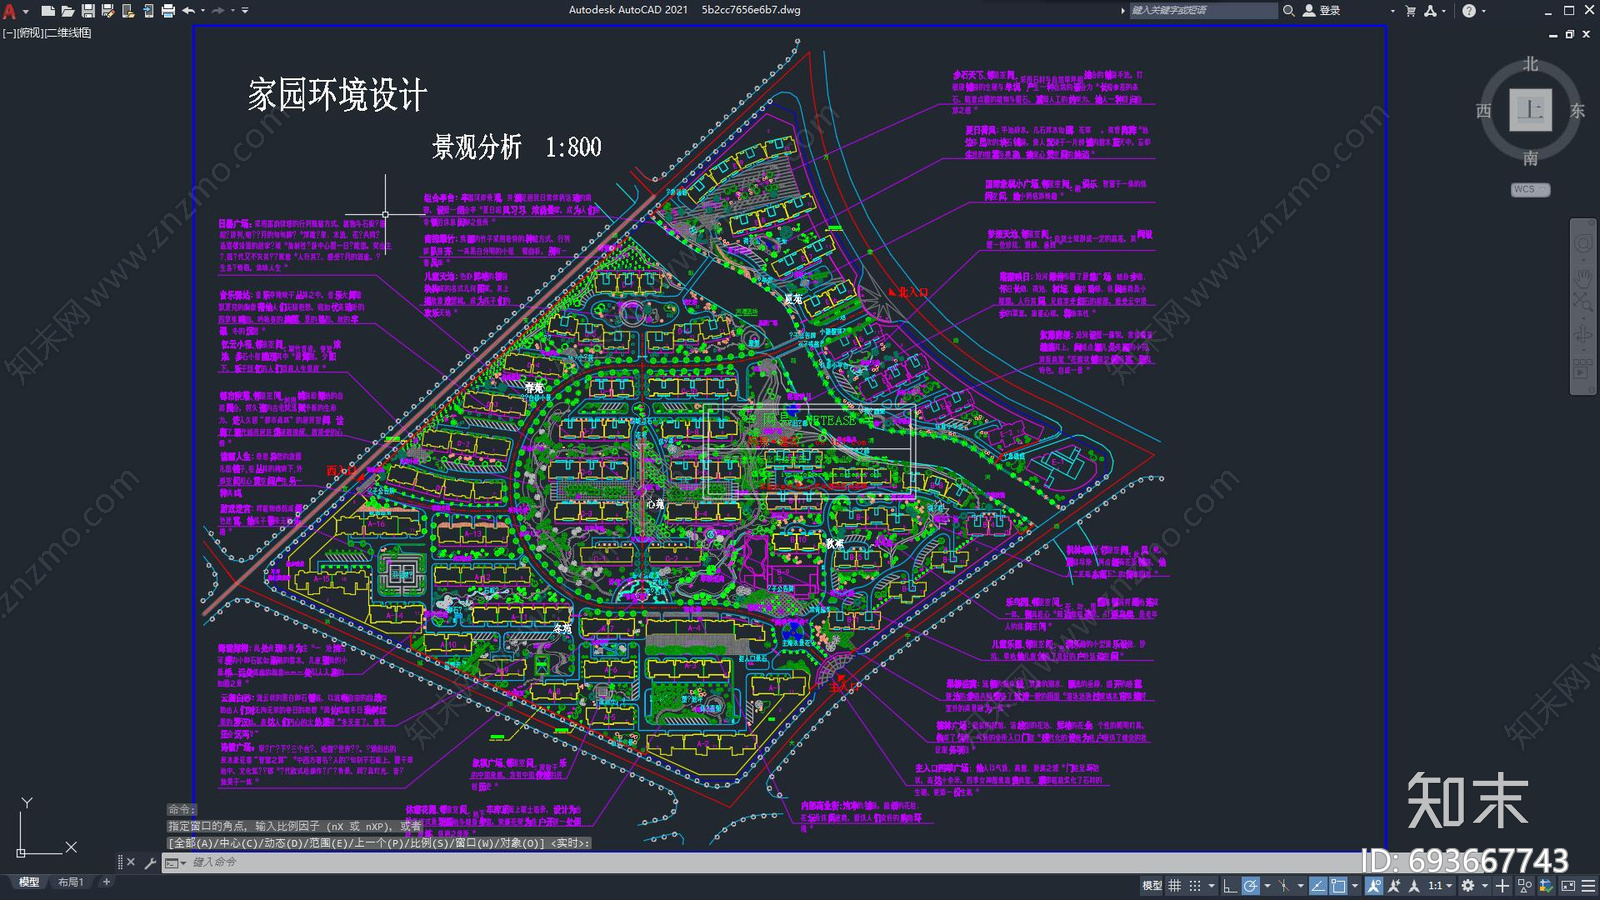This screenshot has height=900, width=1600.
Task: Click 登录 sign-in link in title bar
Action: pos(1330,9)
